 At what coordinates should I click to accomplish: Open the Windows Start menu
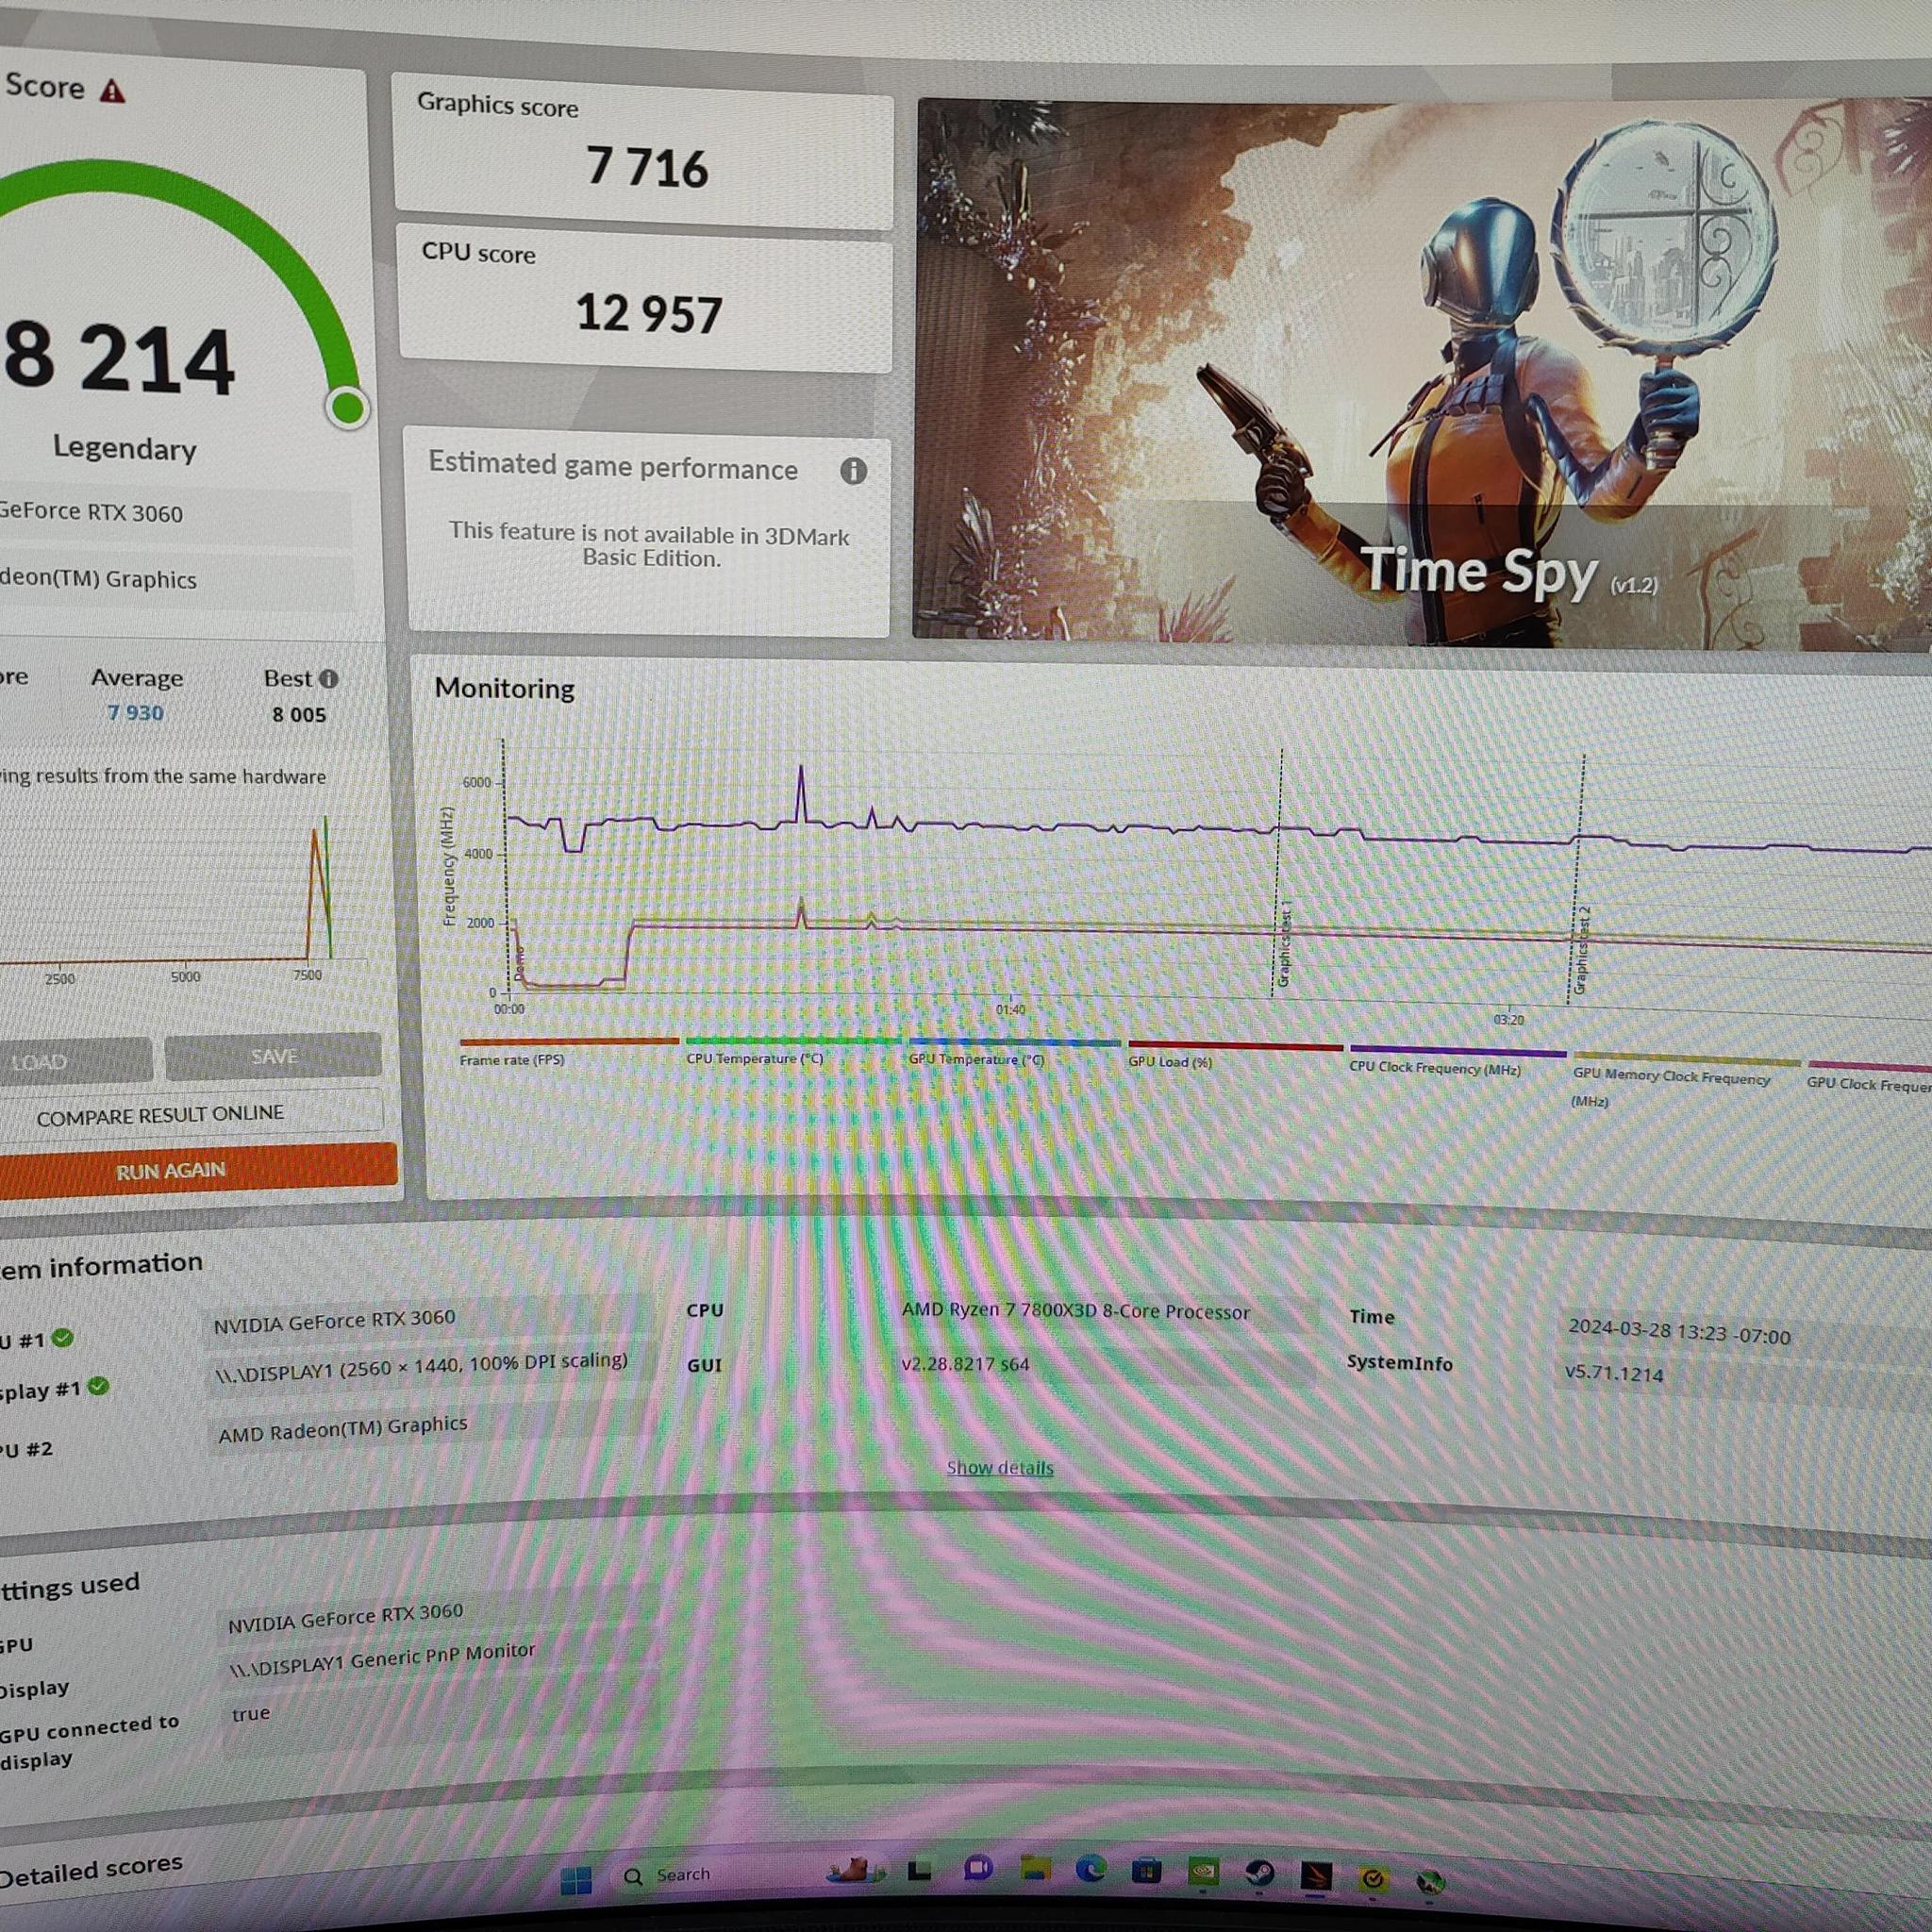576,1881
